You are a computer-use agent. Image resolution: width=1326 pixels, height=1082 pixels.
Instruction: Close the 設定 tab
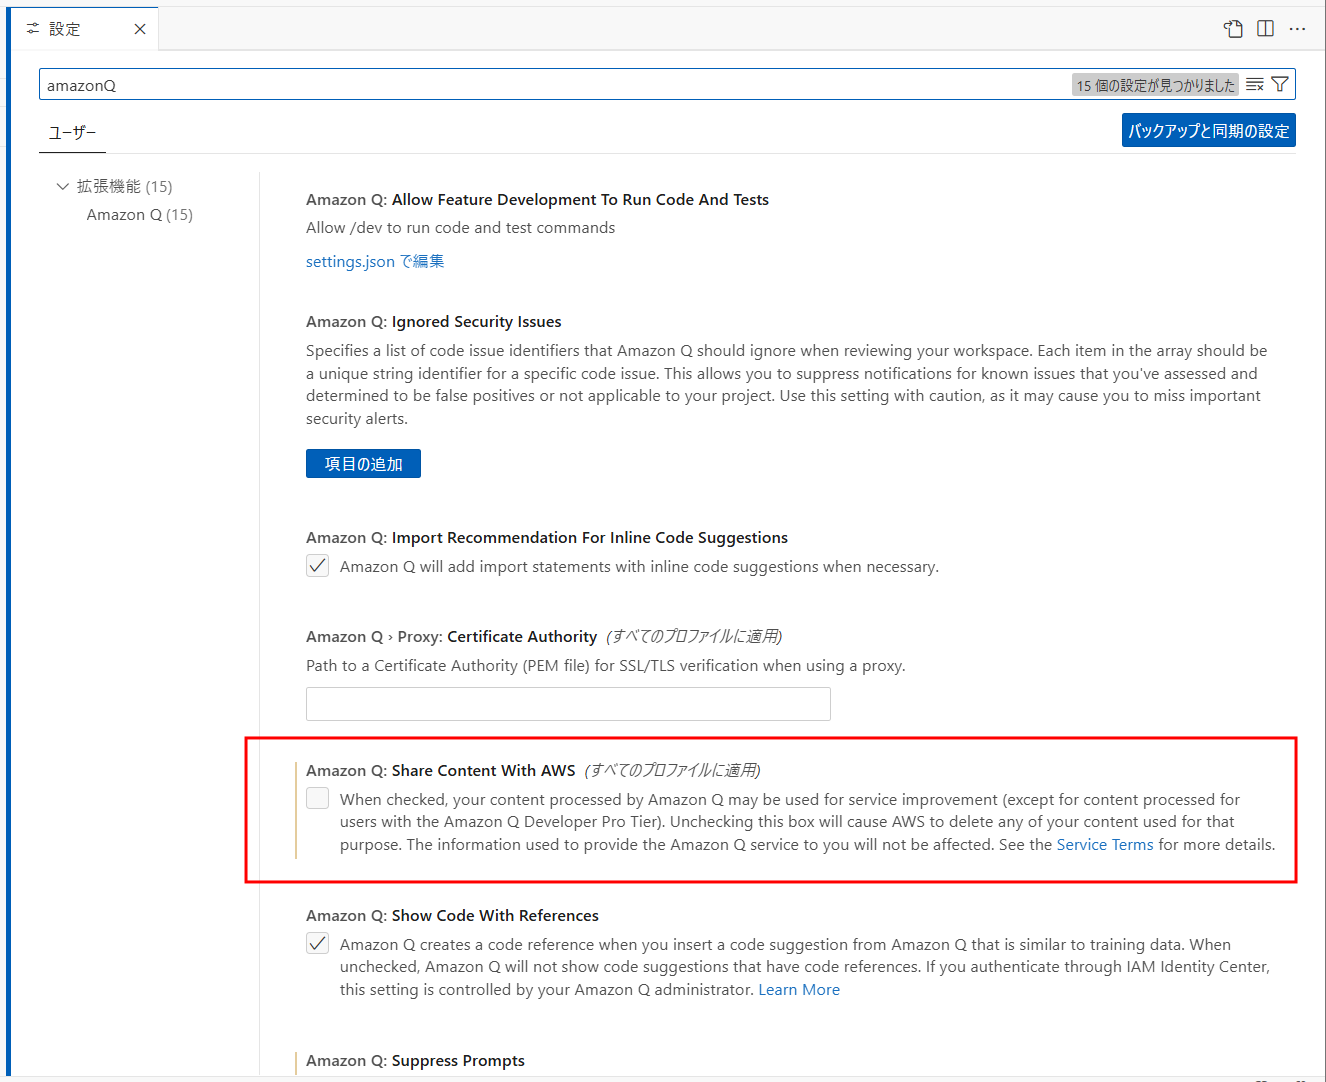pos(140,29)
